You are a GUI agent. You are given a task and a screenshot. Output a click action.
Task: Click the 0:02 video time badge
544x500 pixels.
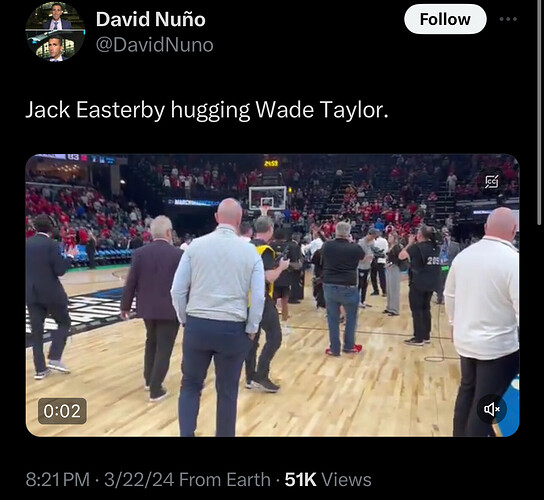[x=62, y=411]
